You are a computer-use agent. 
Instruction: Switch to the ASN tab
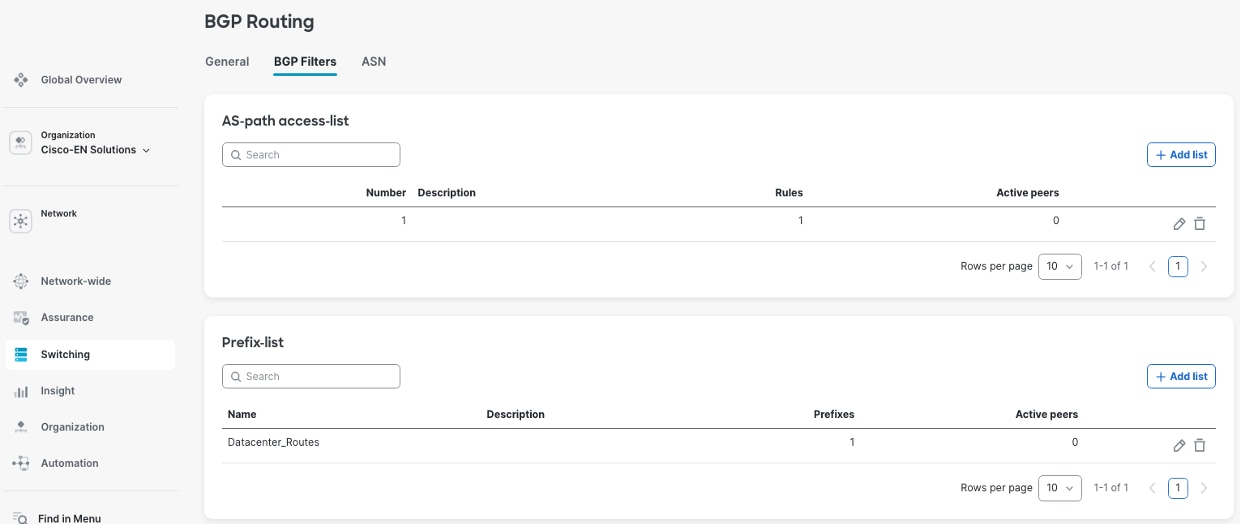pos(373,62)
